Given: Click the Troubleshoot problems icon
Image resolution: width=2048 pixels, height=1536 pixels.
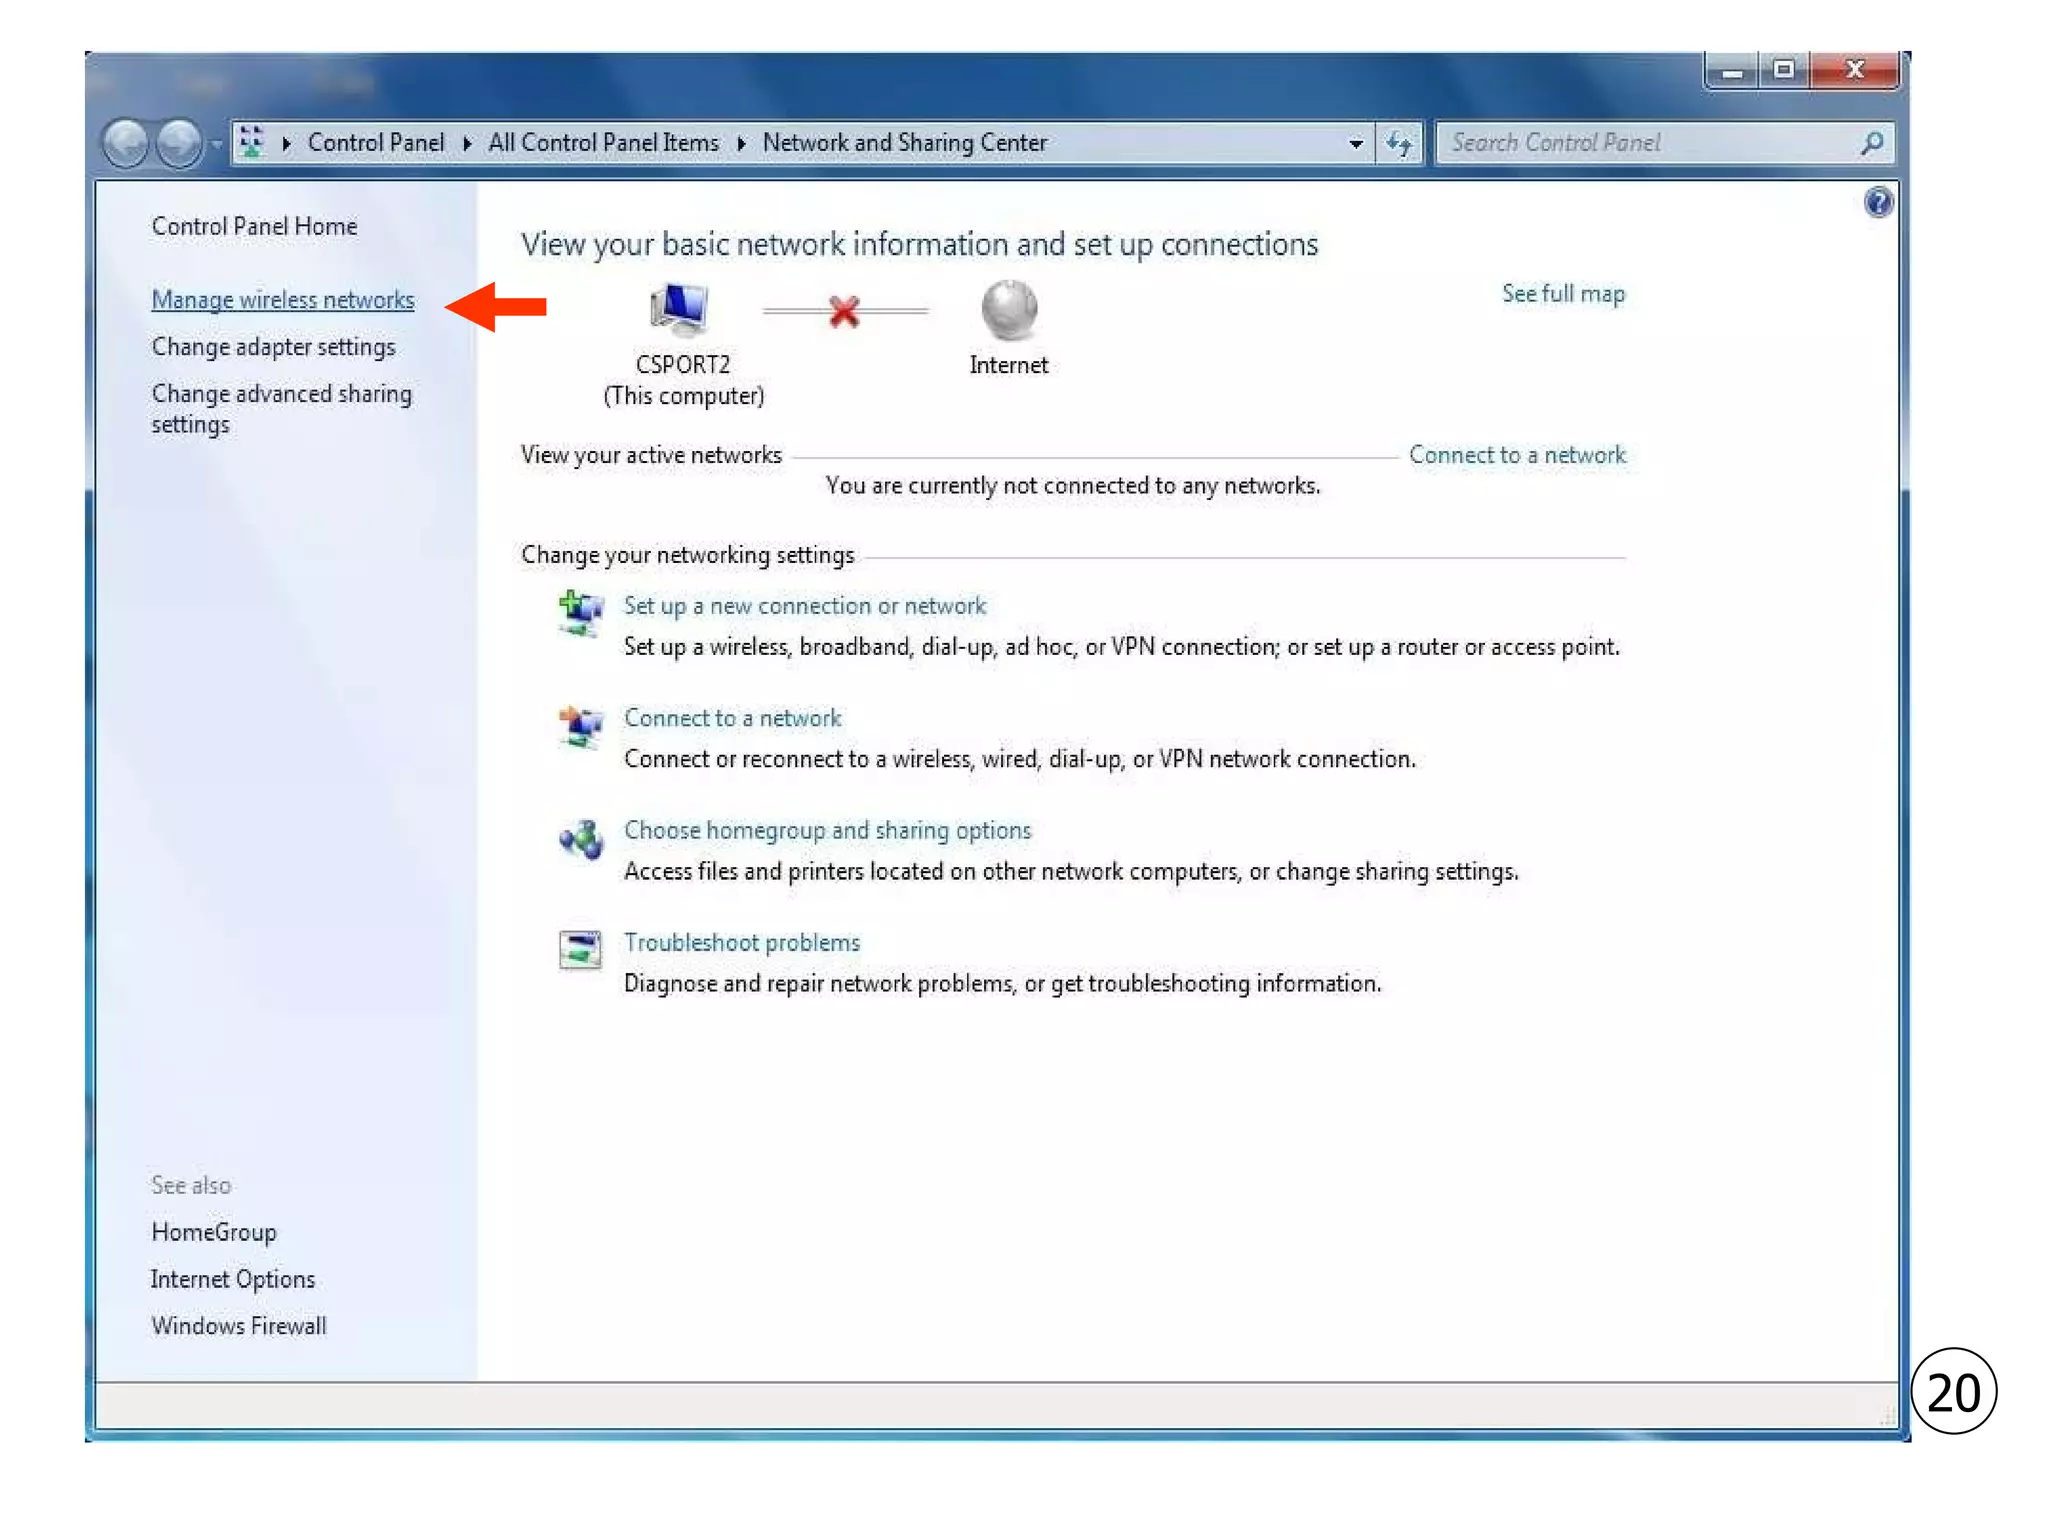Looking at the screenshot, I should 580,949.
